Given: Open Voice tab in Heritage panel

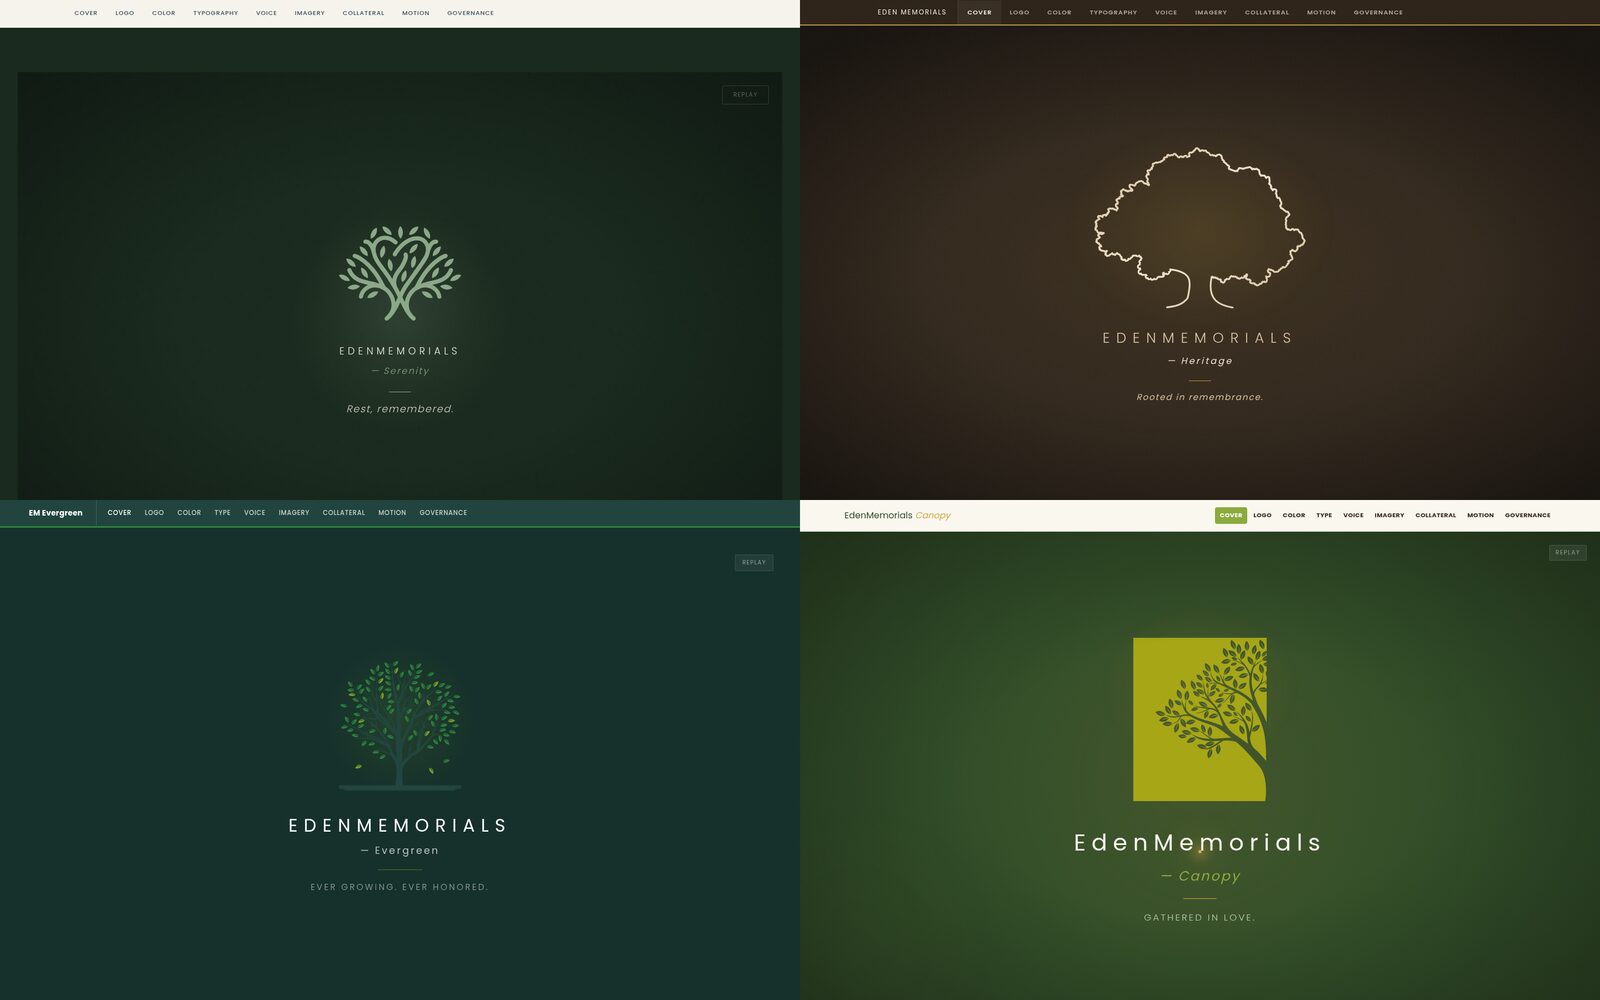Looking at the screenshot, I should pos(1166,12).
